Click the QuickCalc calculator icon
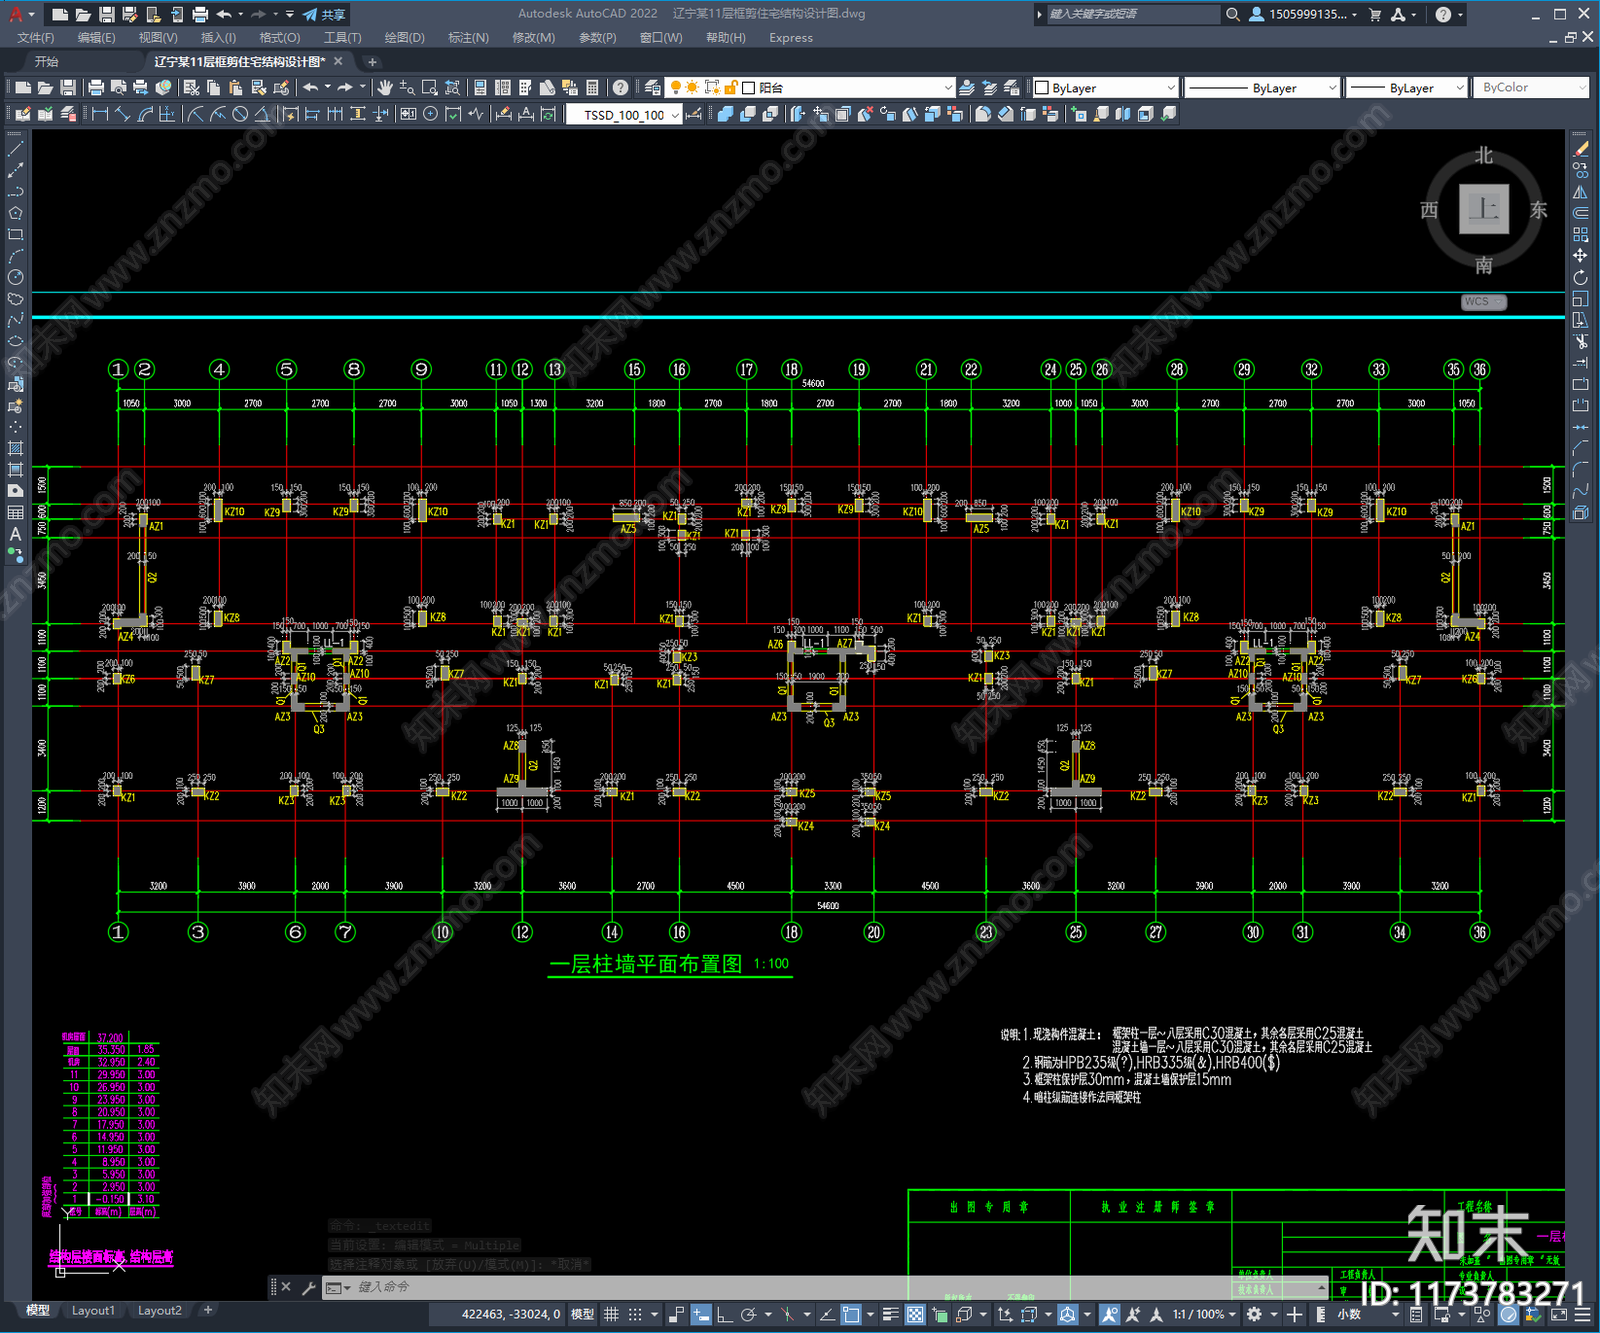This screenshot has height=1333, width=1600. [x=592, y=88]
